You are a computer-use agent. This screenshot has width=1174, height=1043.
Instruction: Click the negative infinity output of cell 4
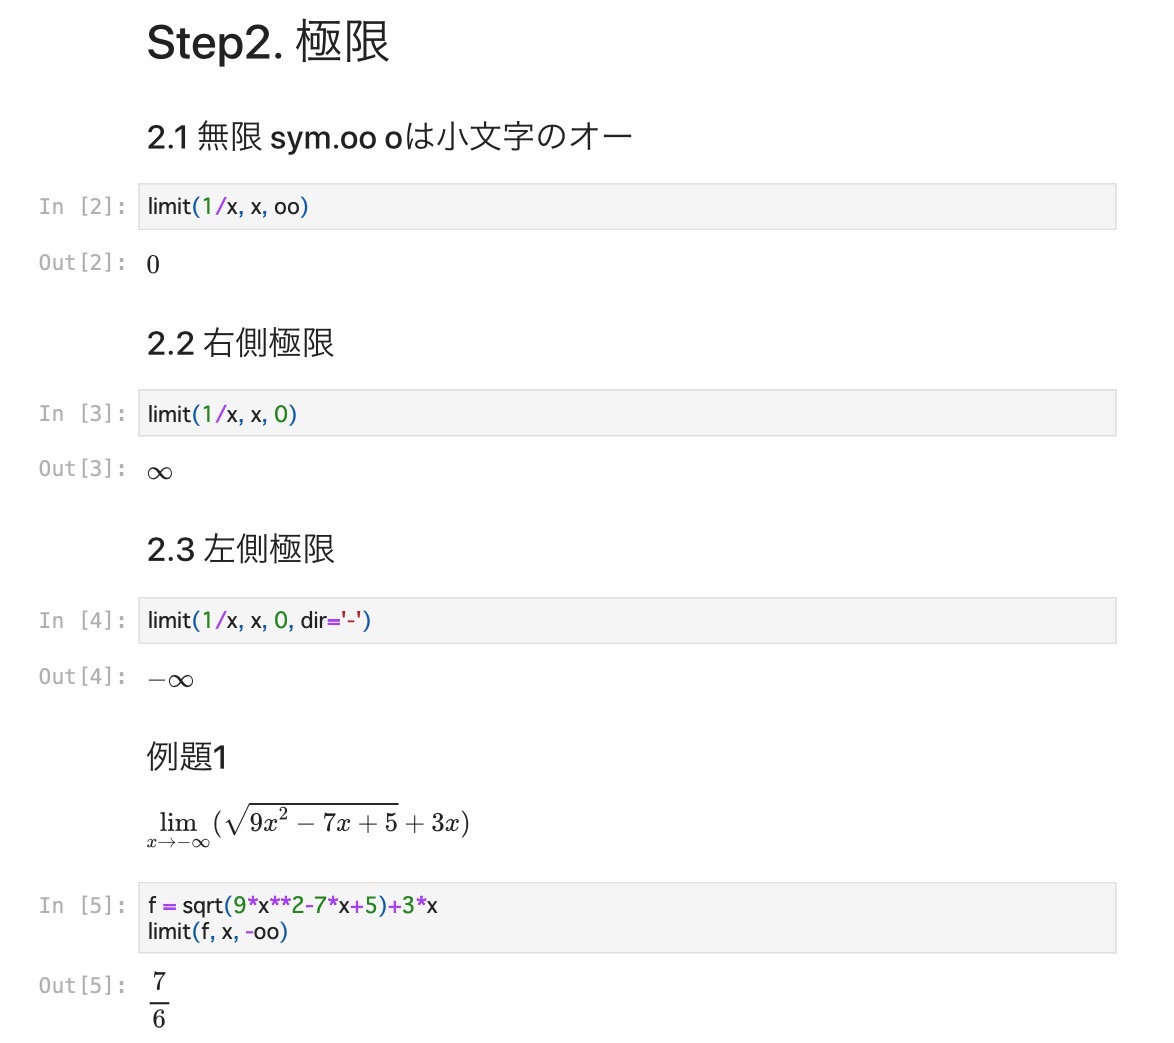171,680
